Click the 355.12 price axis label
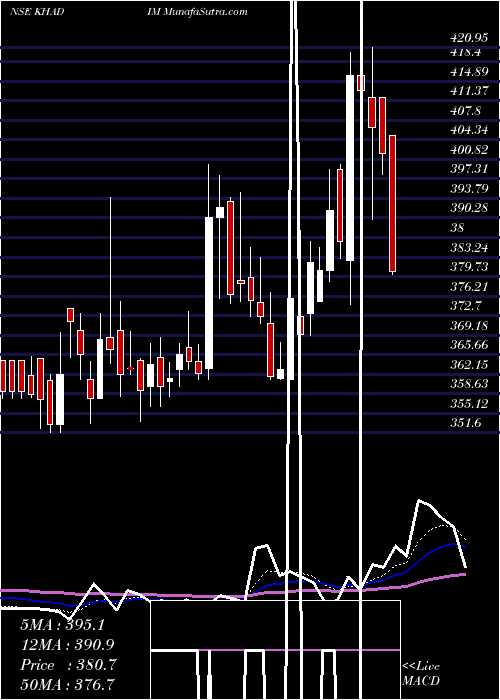This screenshot has width=500, height=700. pos(468,404)
